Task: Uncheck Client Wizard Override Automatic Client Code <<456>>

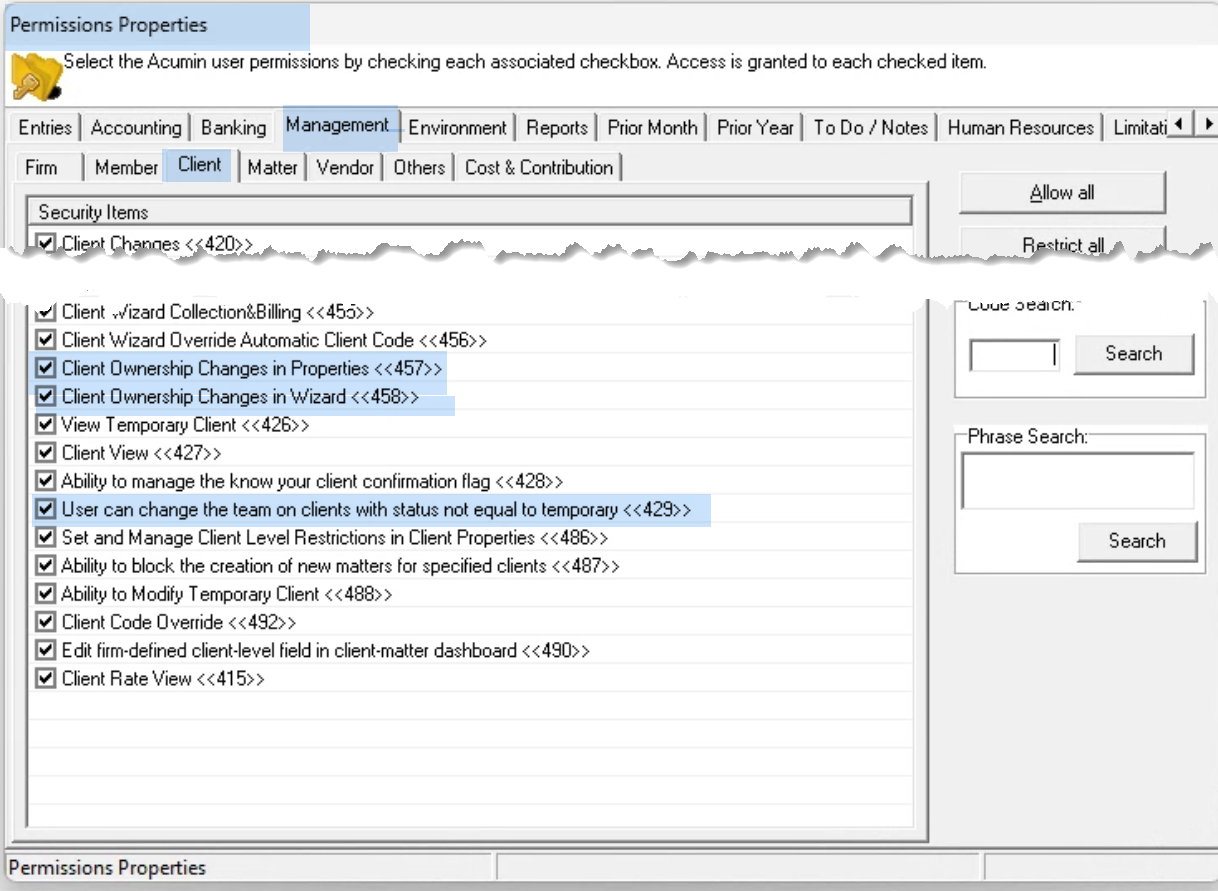Action: (45, 340)
